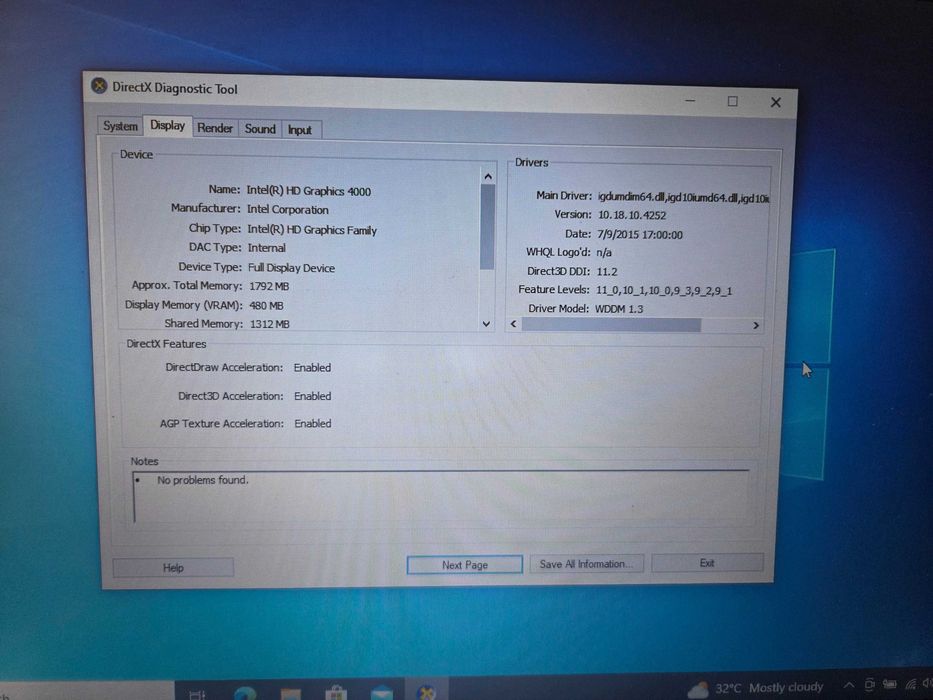933x700 pixels.
Task: Open the Render tab
Action: point(215,128)
